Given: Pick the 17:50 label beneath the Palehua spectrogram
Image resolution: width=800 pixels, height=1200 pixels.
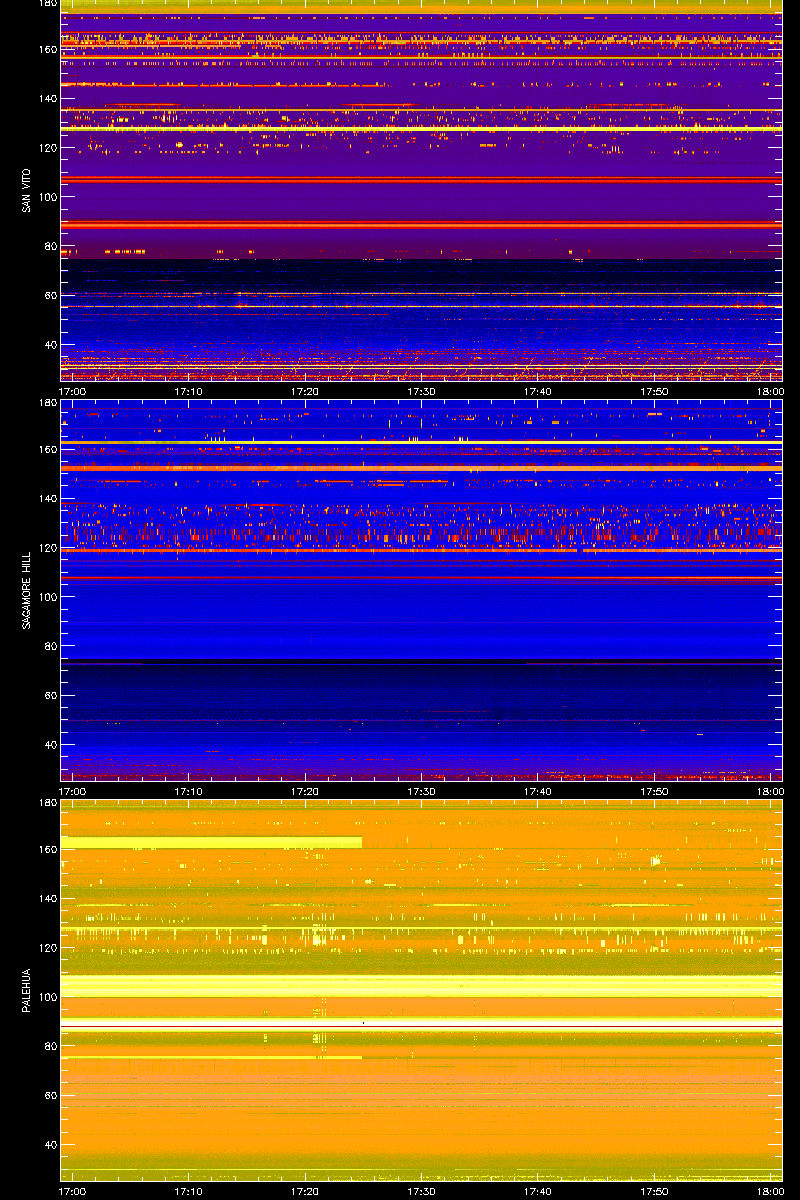Looking at the screenshot, I should [655, 1192].
